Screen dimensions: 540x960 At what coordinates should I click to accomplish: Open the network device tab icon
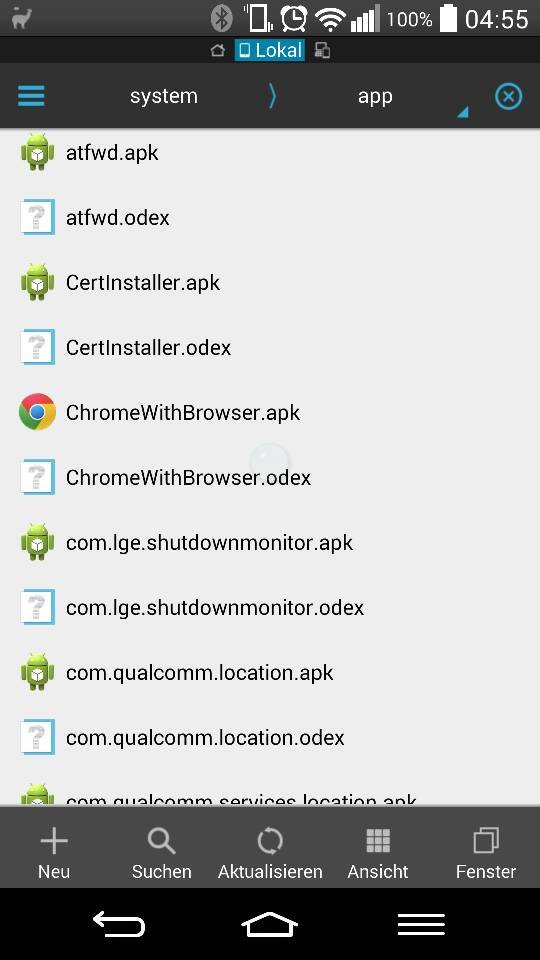322,50
